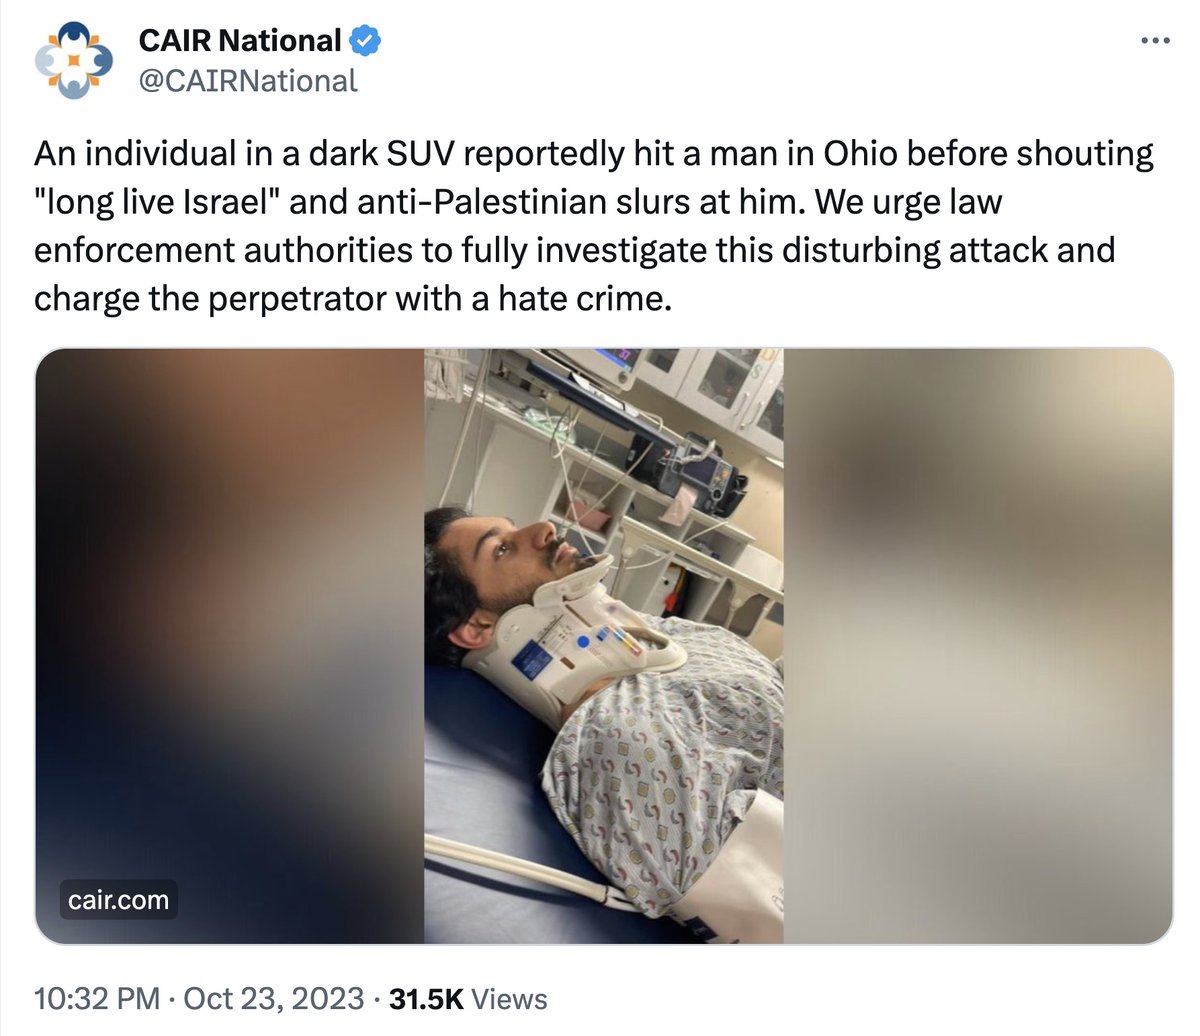
Task: Select the tweet body text paragraph
Action: click(593, 226)
